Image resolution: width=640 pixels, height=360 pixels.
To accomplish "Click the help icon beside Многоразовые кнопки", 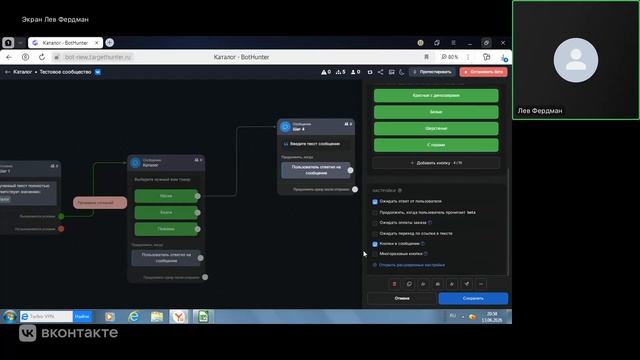I will point(426,254).
